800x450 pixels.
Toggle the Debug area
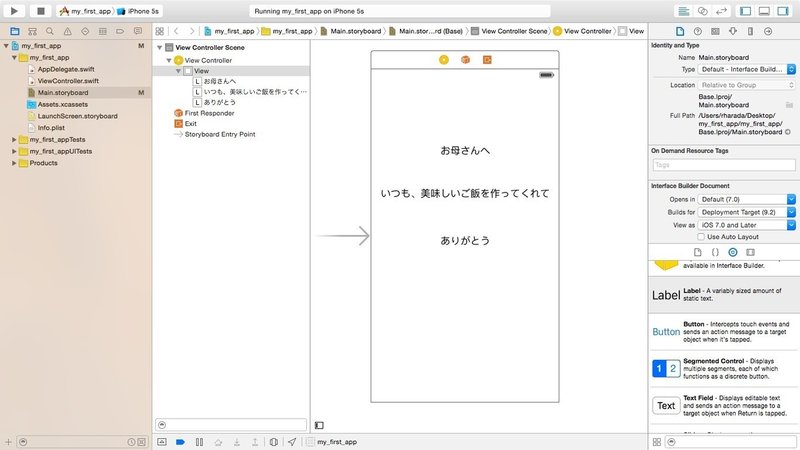tap(764, 11)
